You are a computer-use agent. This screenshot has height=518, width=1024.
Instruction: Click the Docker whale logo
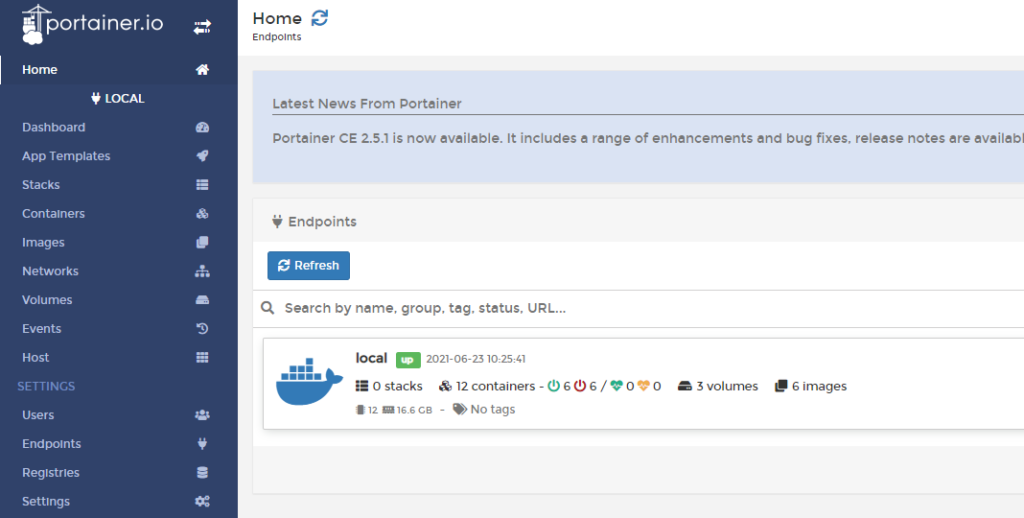click(309, 386)
